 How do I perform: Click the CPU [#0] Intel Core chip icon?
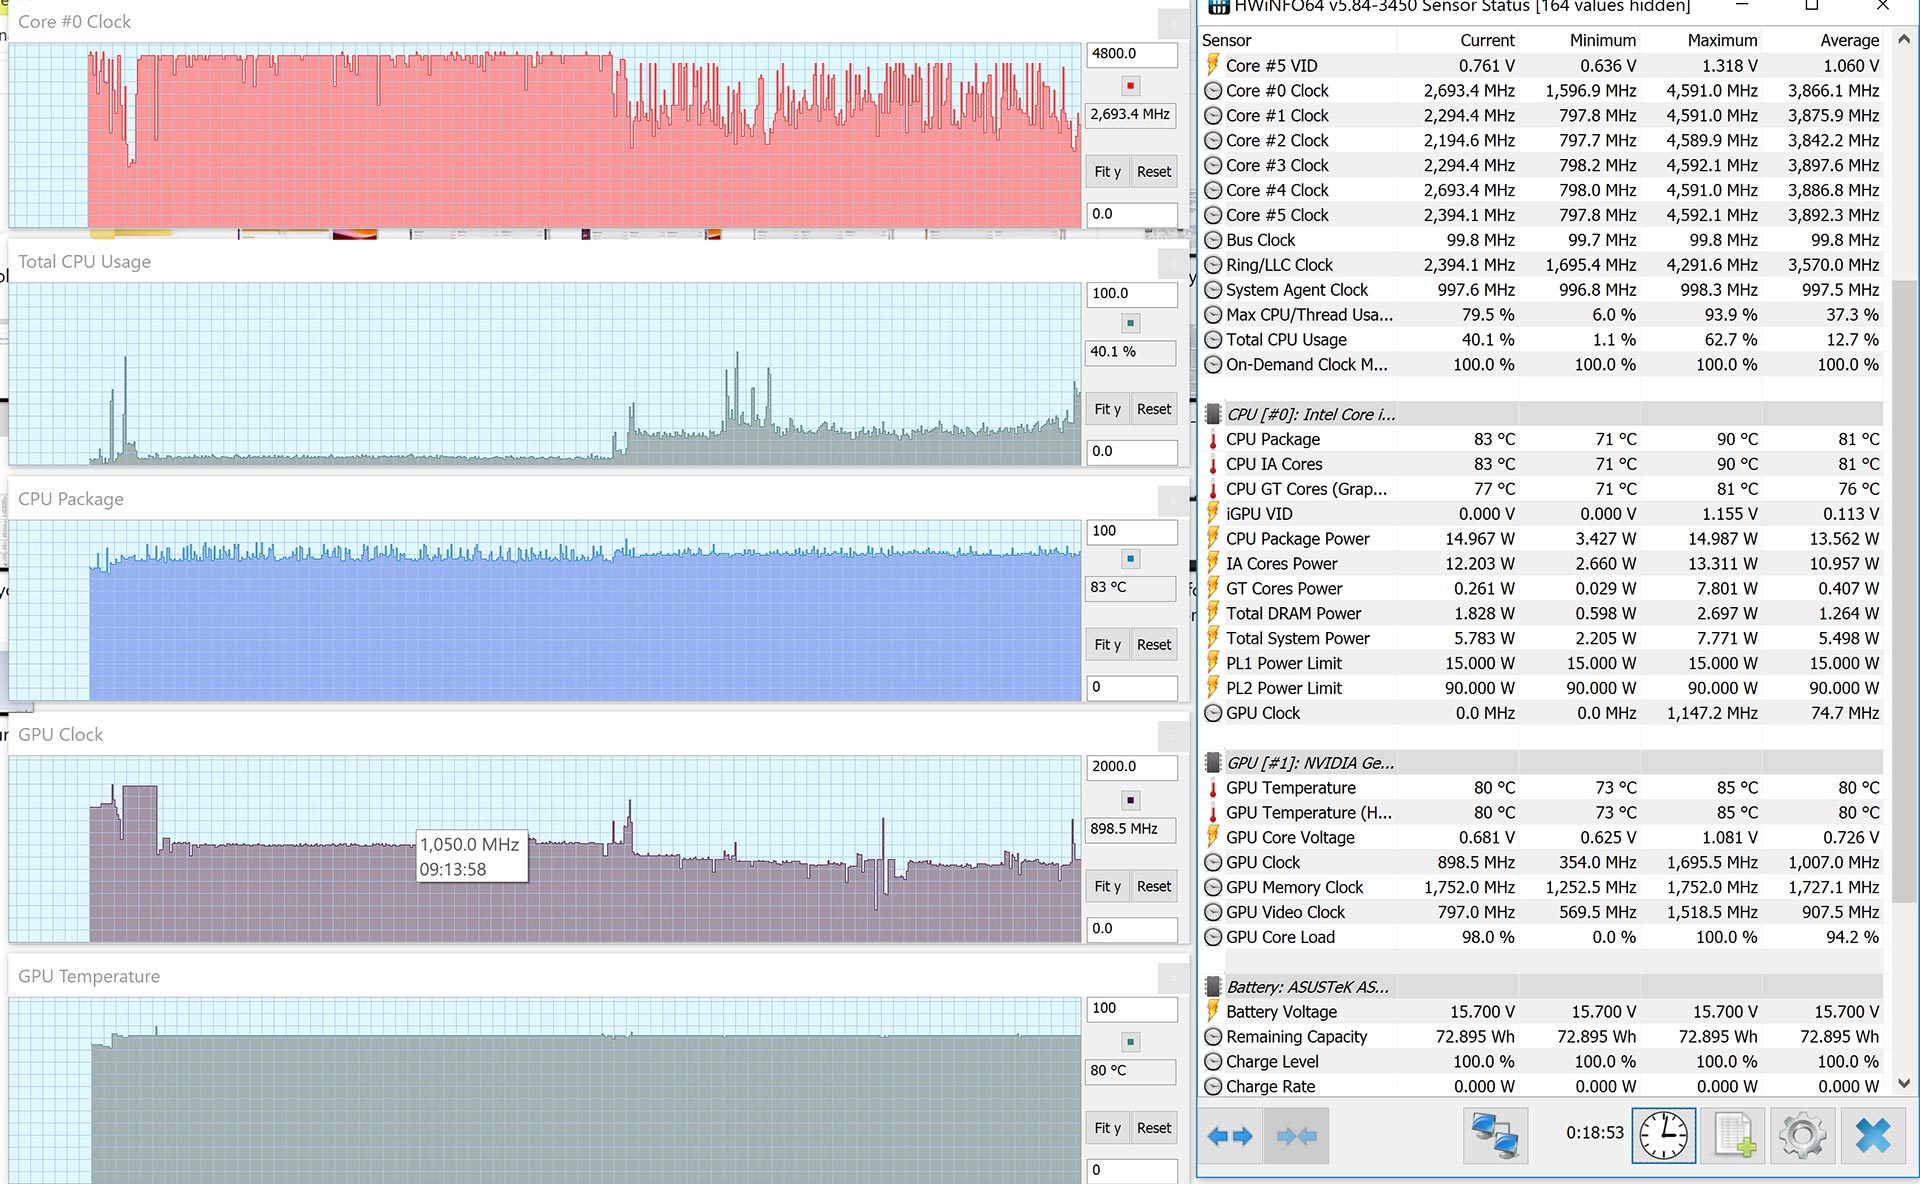(1213, 414)
